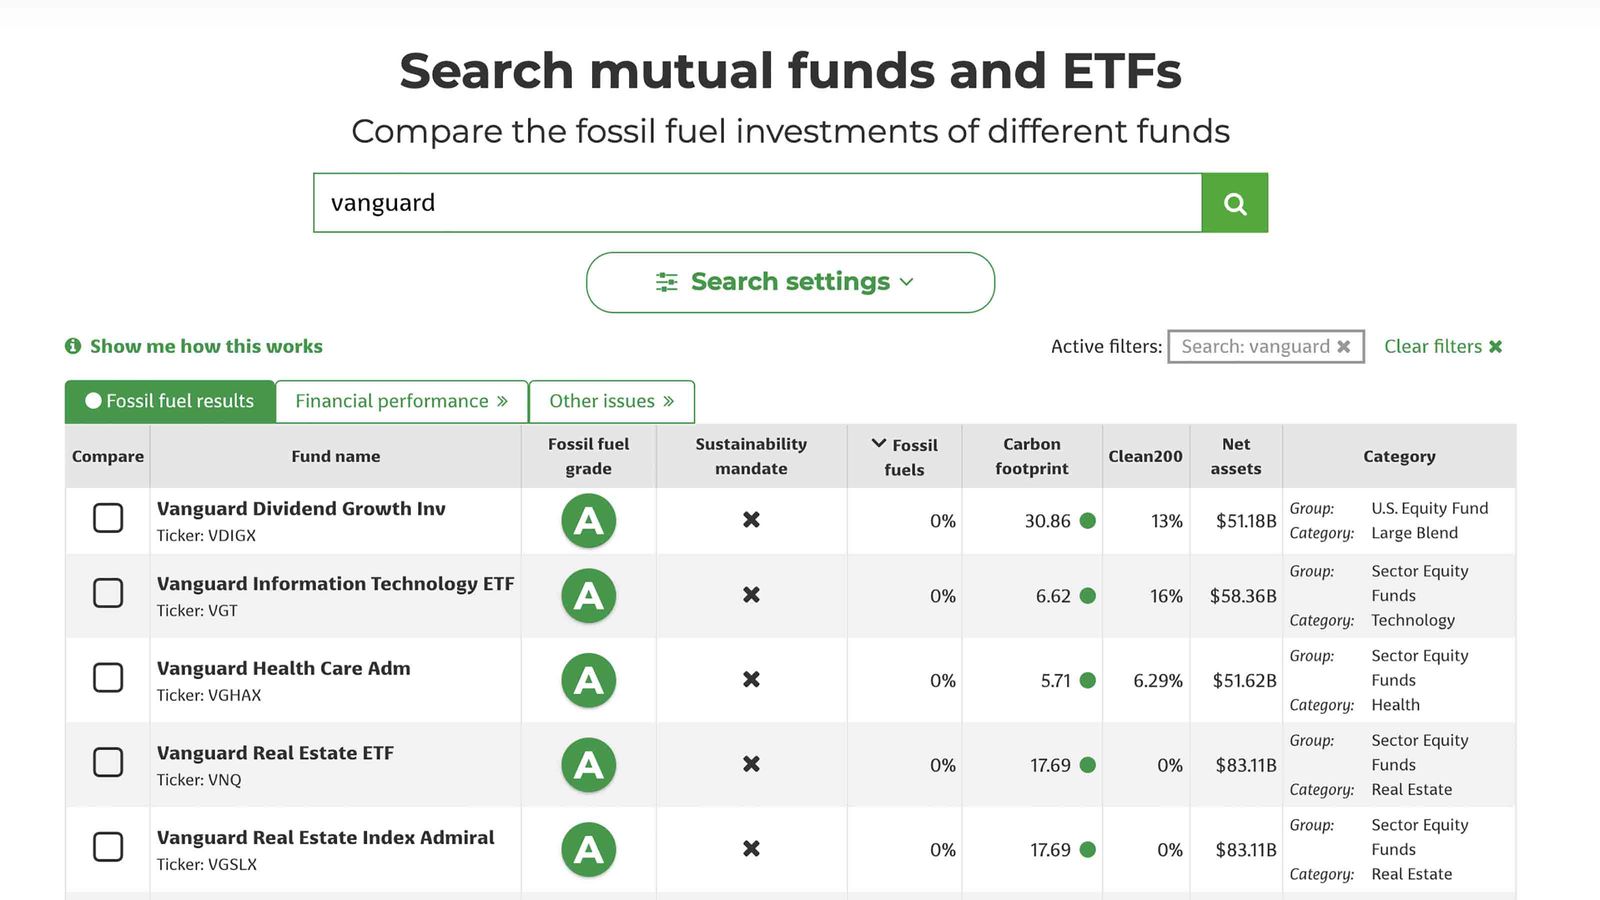Select the fossil fuel grade A icon for VDIGX
The image size is (1600, 900).
point(588,520)
